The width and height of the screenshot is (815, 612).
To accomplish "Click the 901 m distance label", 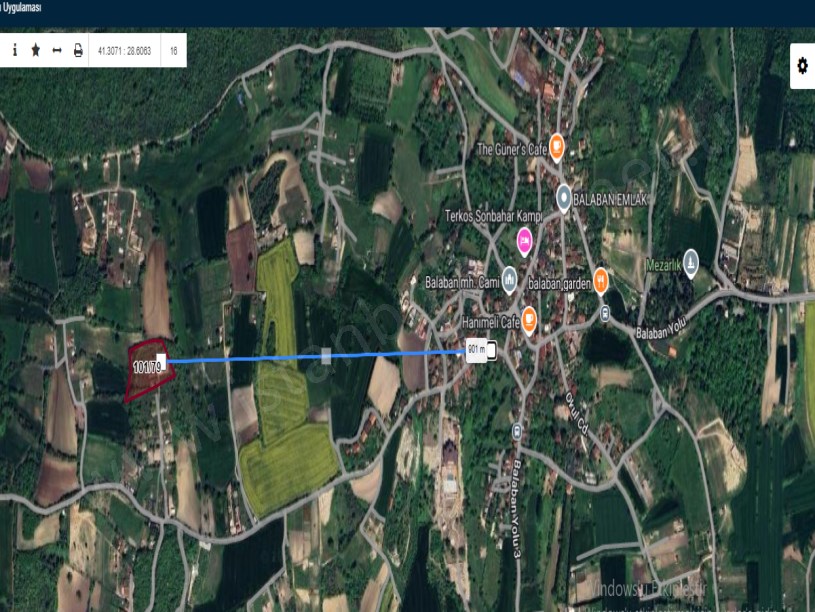I will [x=476, y=350].
